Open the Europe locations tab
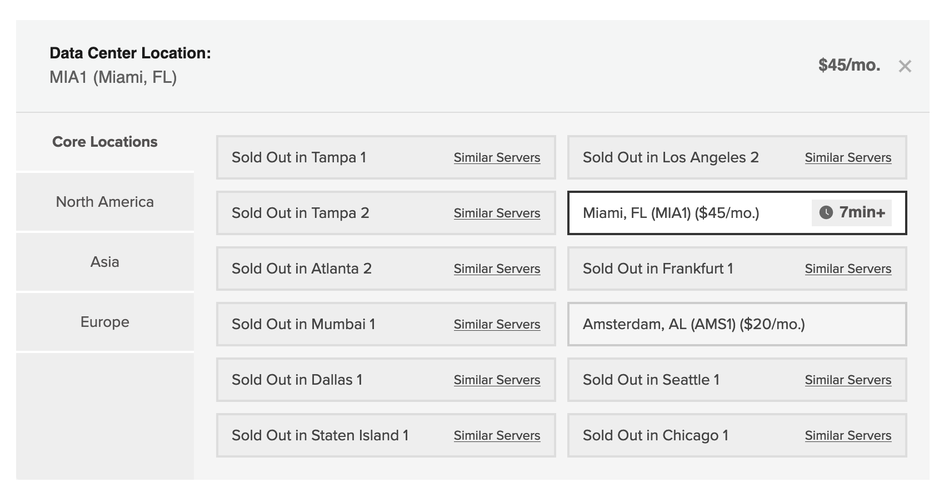 point(105,322)
